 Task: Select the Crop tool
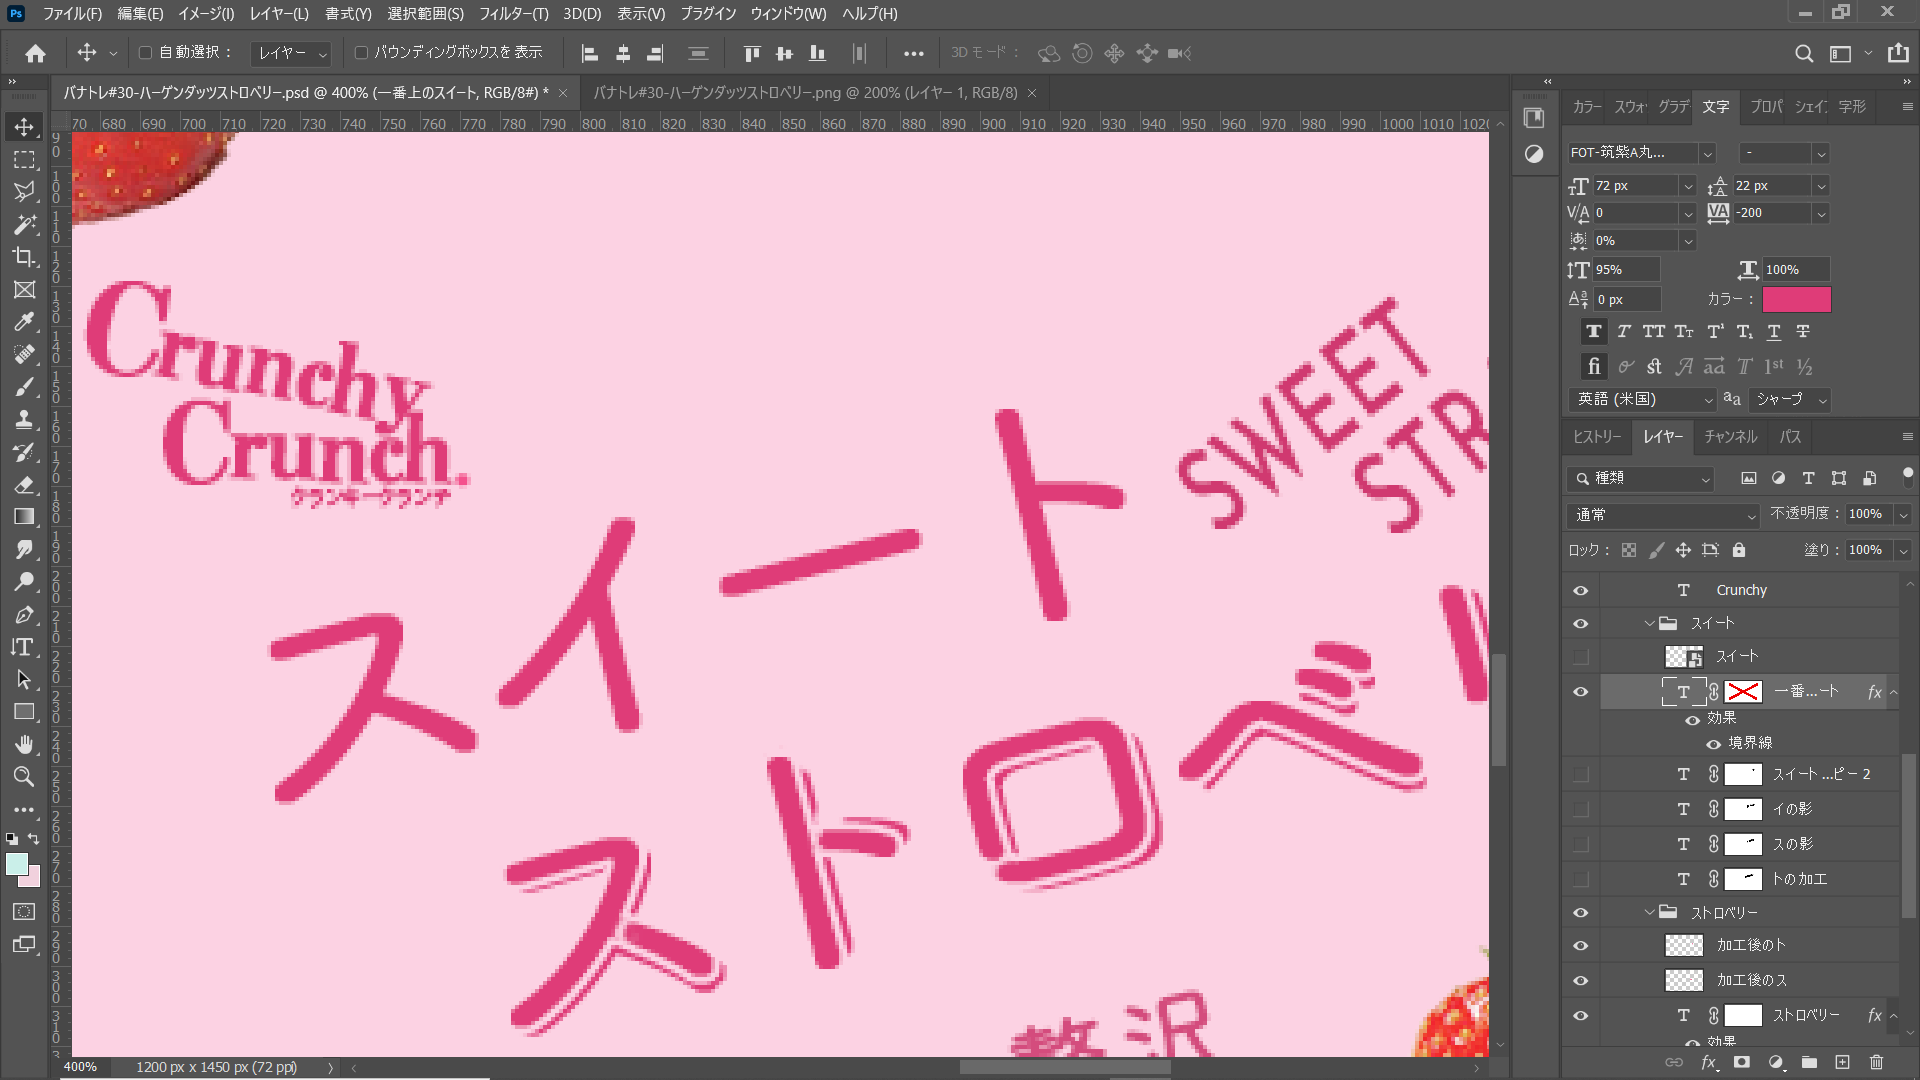[x=24, y=257]
